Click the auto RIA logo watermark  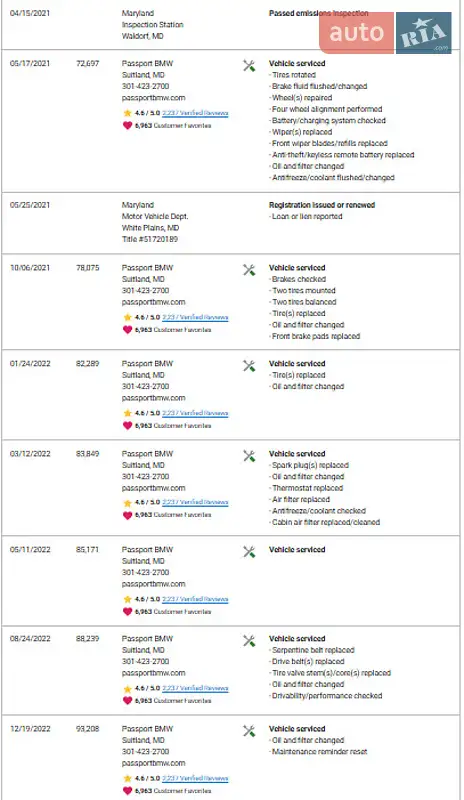386,33
